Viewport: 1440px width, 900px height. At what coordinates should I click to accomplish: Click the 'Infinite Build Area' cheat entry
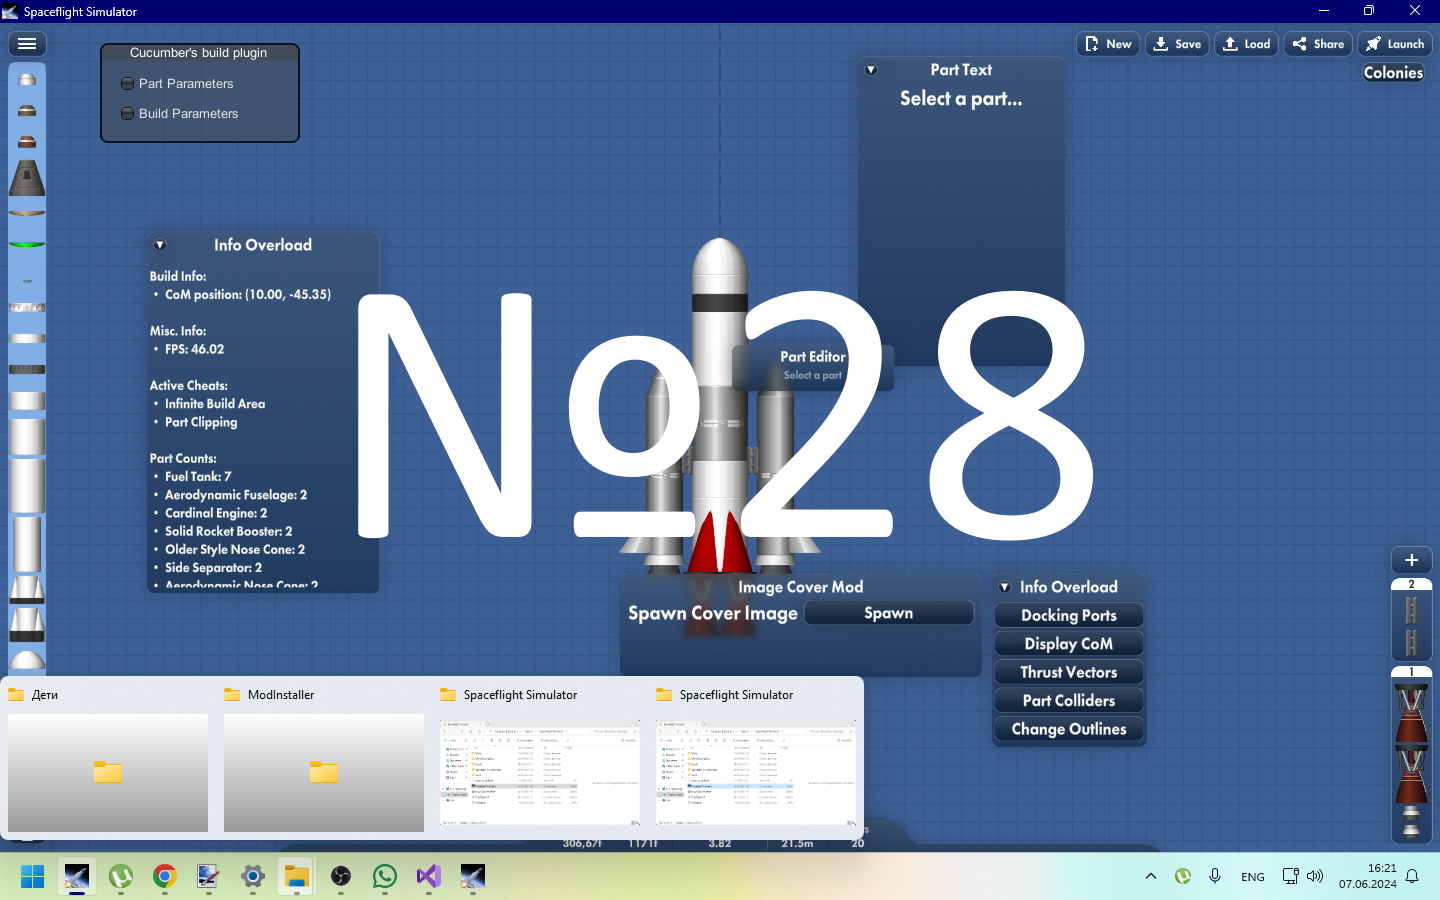[215, 404]
